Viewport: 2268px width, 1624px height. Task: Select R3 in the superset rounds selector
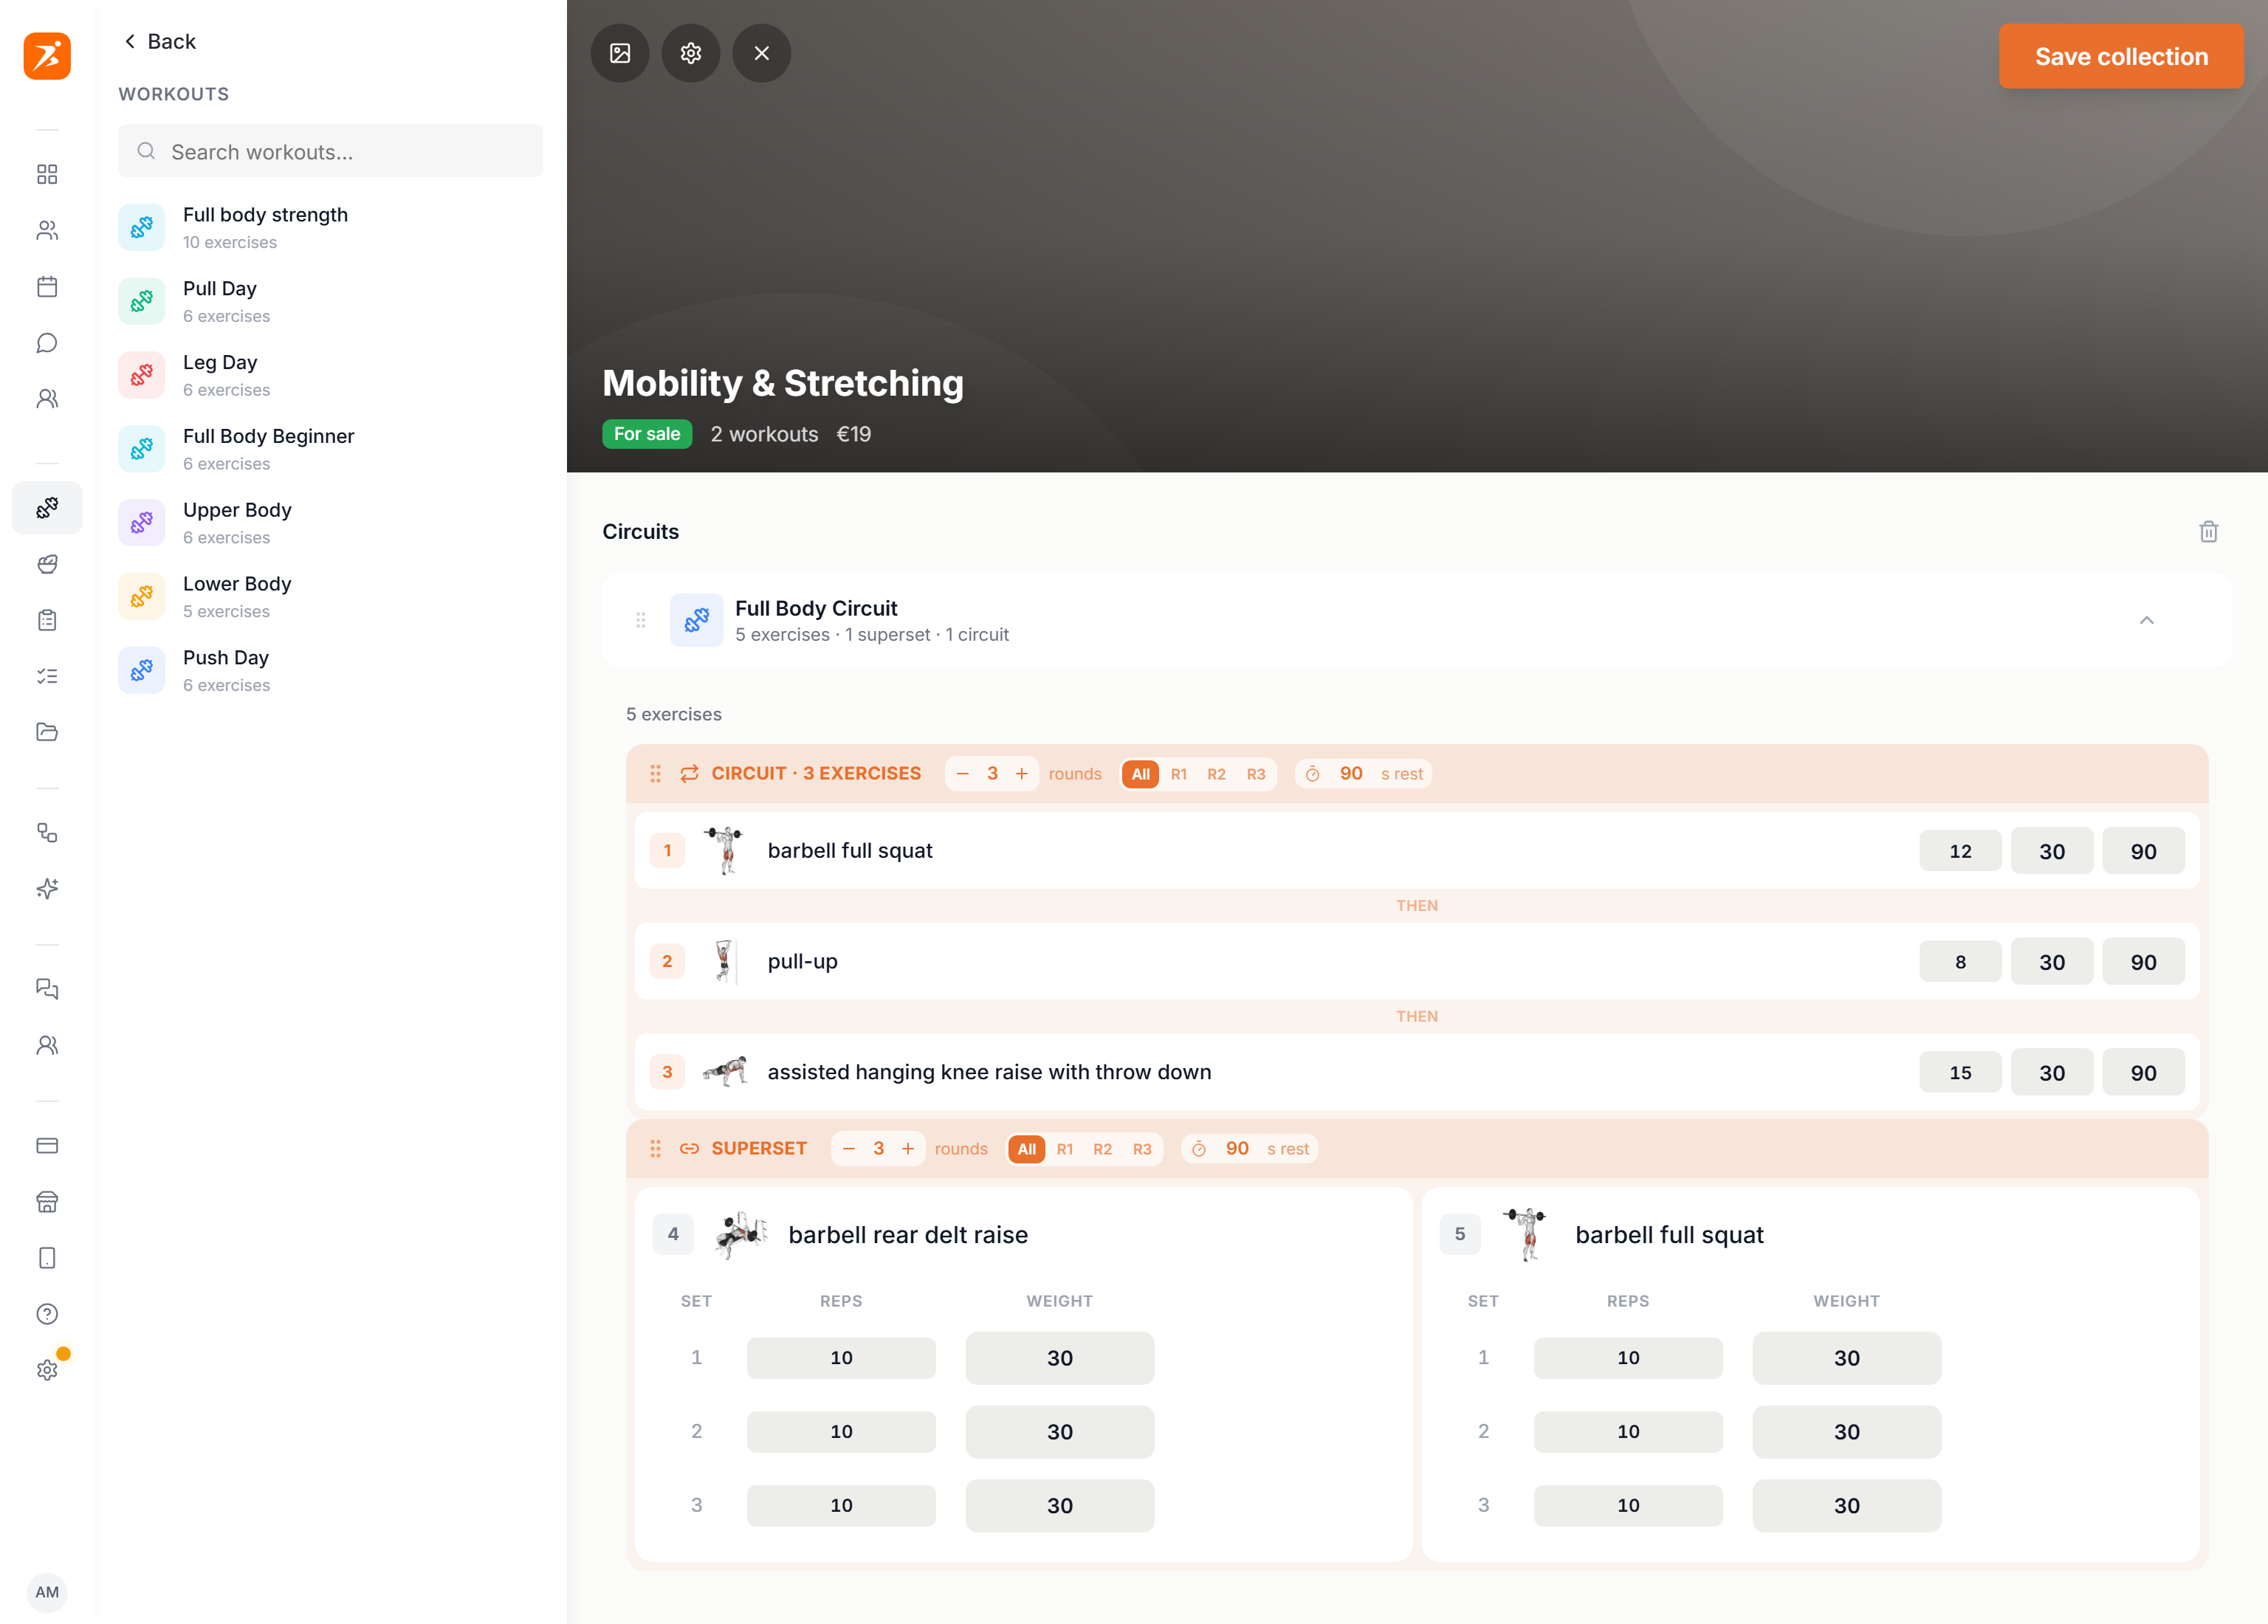coord(1142,1149)
